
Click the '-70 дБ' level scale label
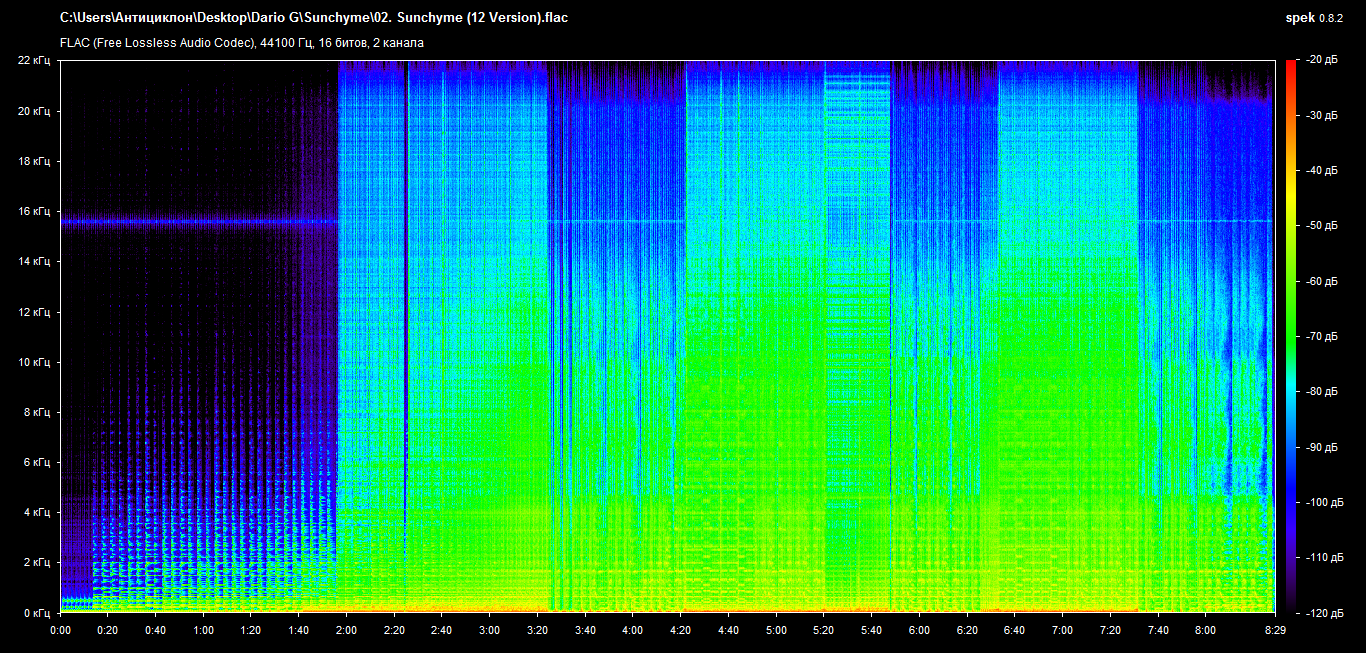point(1320,336)
